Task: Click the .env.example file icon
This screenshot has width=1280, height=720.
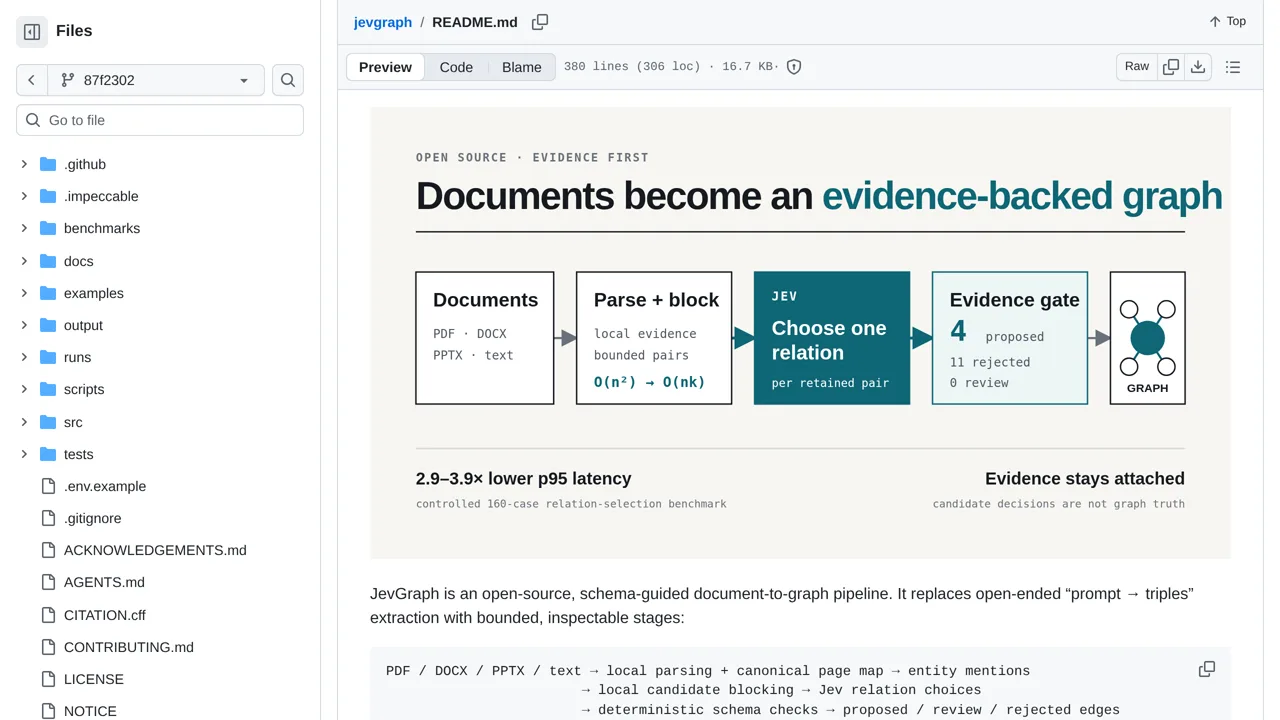Action: [x=48, y=486]
